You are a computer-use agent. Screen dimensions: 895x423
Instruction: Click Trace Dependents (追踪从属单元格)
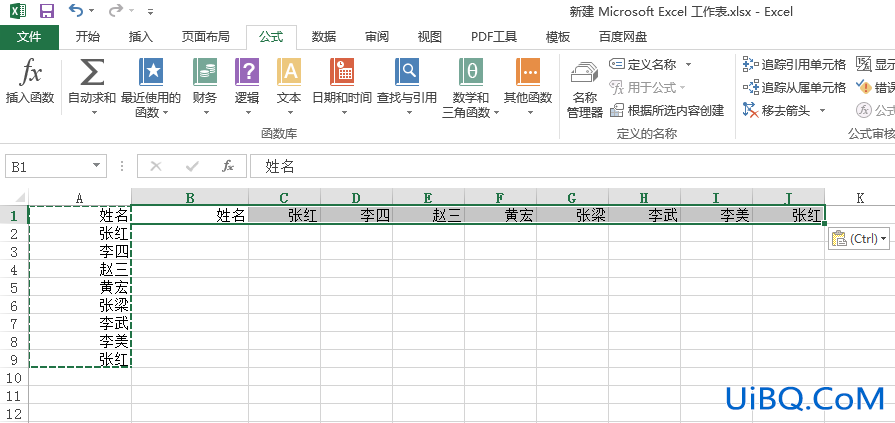pos(794,87)
